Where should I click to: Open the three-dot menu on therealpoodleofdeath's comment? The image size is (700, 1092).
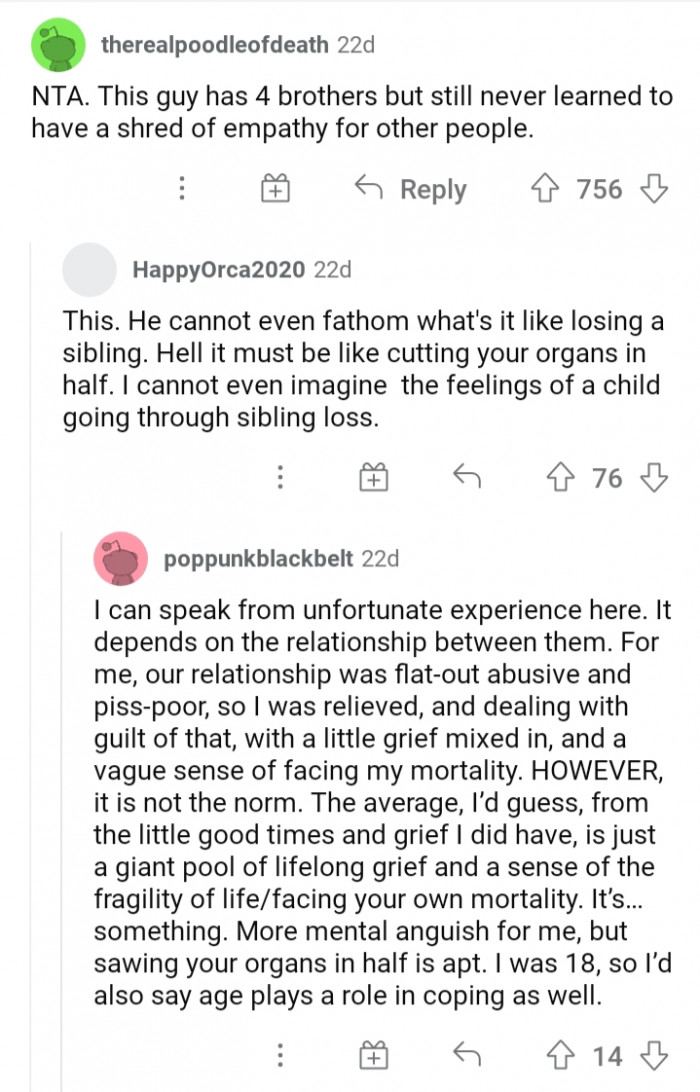point(181,189)
